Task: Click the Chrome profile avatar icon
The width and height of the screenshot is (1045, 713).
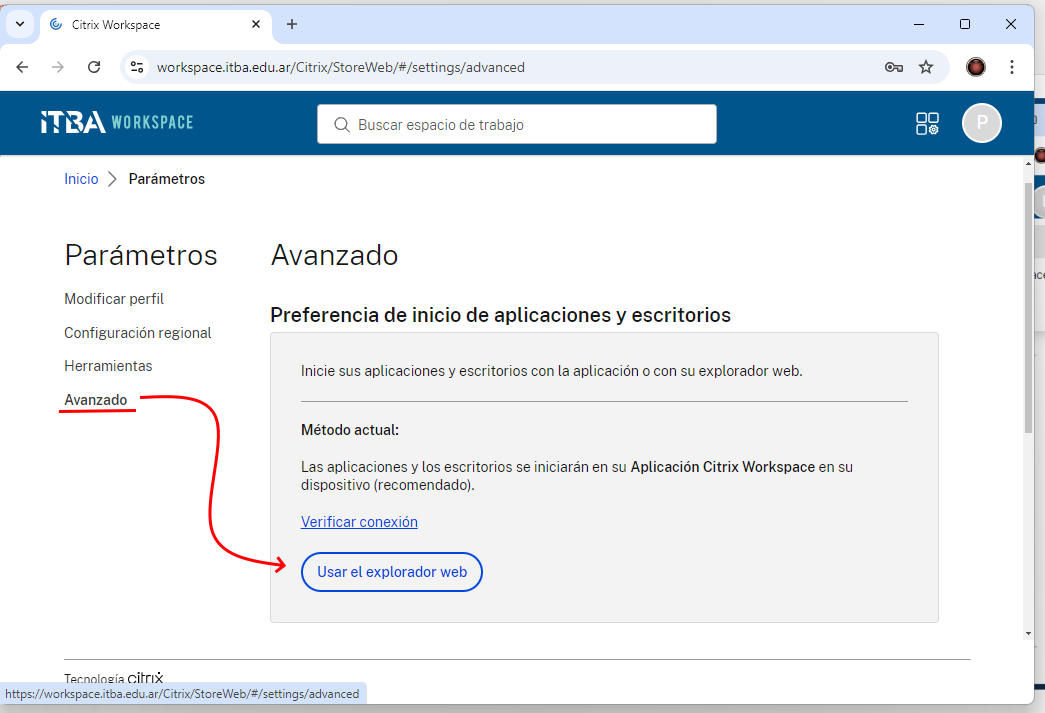Action: 976,67
